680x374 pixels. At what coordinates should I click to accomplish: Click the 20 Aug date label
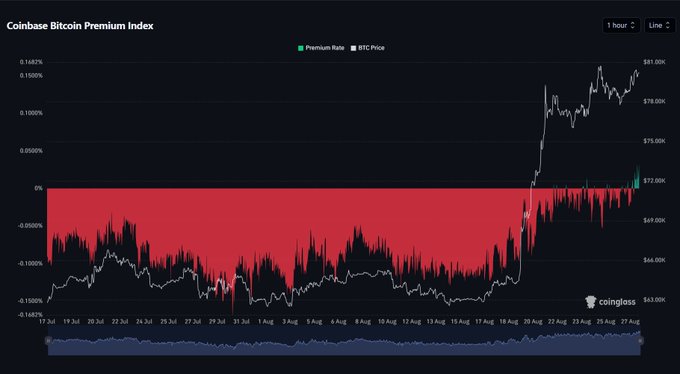533,322
